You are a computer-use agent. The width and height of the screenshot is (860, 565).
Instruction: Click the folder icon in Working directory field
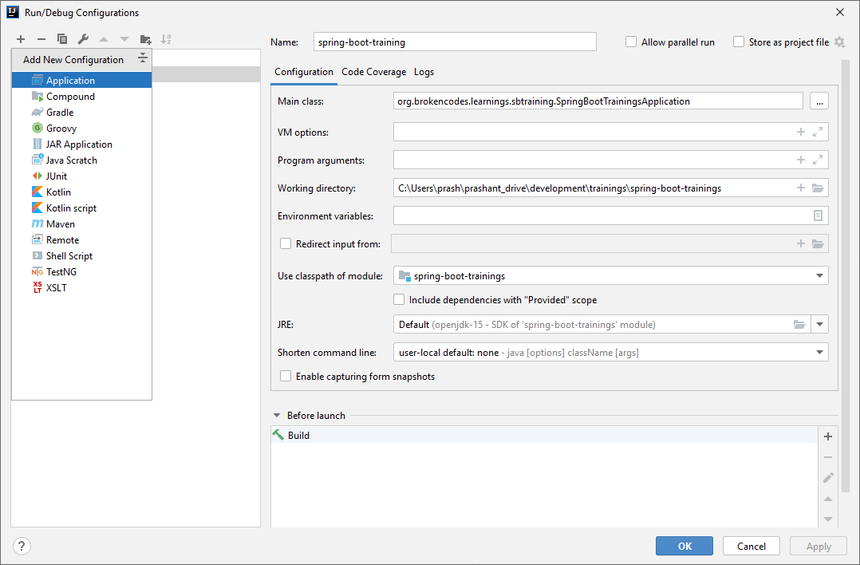pyautogui.click(x=817, y=188)
